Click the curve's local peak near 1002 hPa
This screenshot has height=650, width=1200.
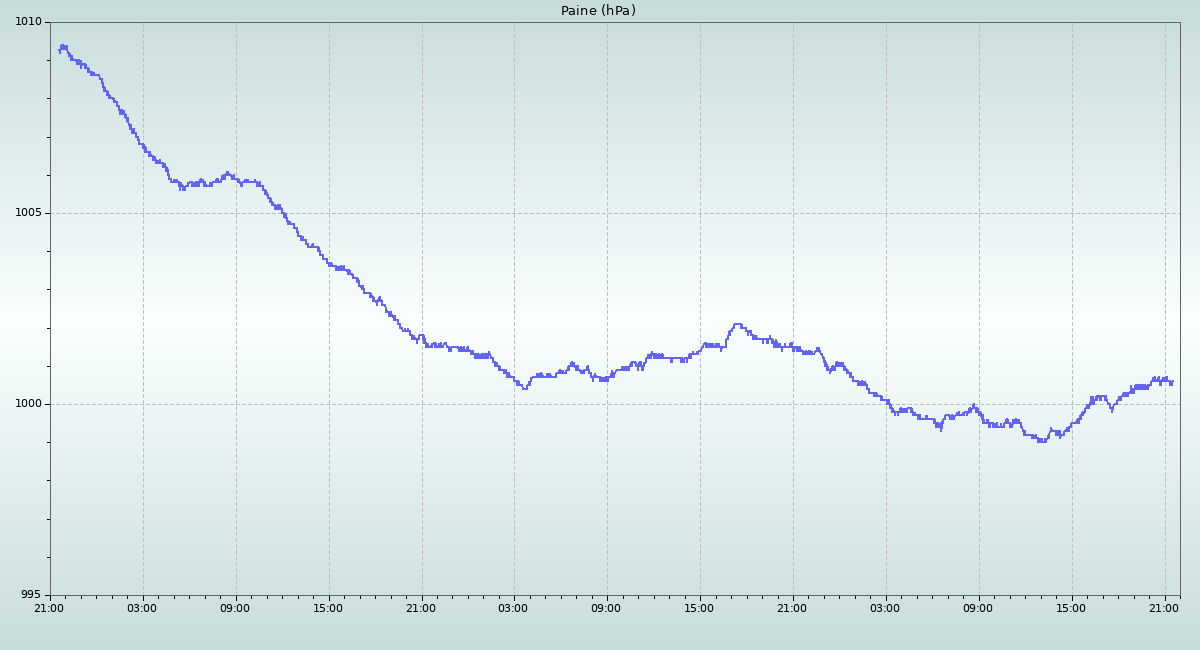click(x=738, y=324)
